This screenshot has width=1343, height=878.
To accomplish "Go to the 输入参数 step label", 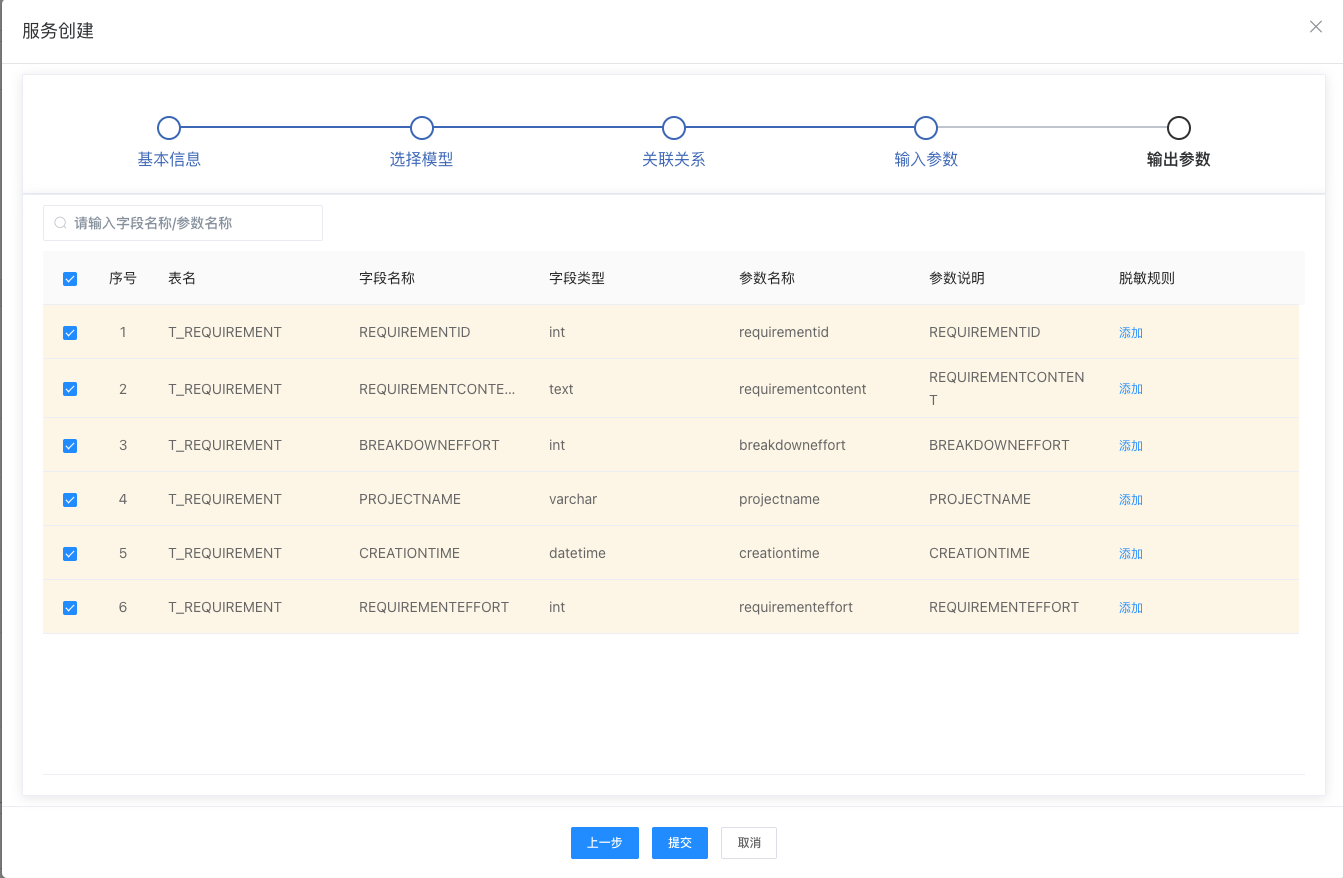I will [x=926, y=159].
